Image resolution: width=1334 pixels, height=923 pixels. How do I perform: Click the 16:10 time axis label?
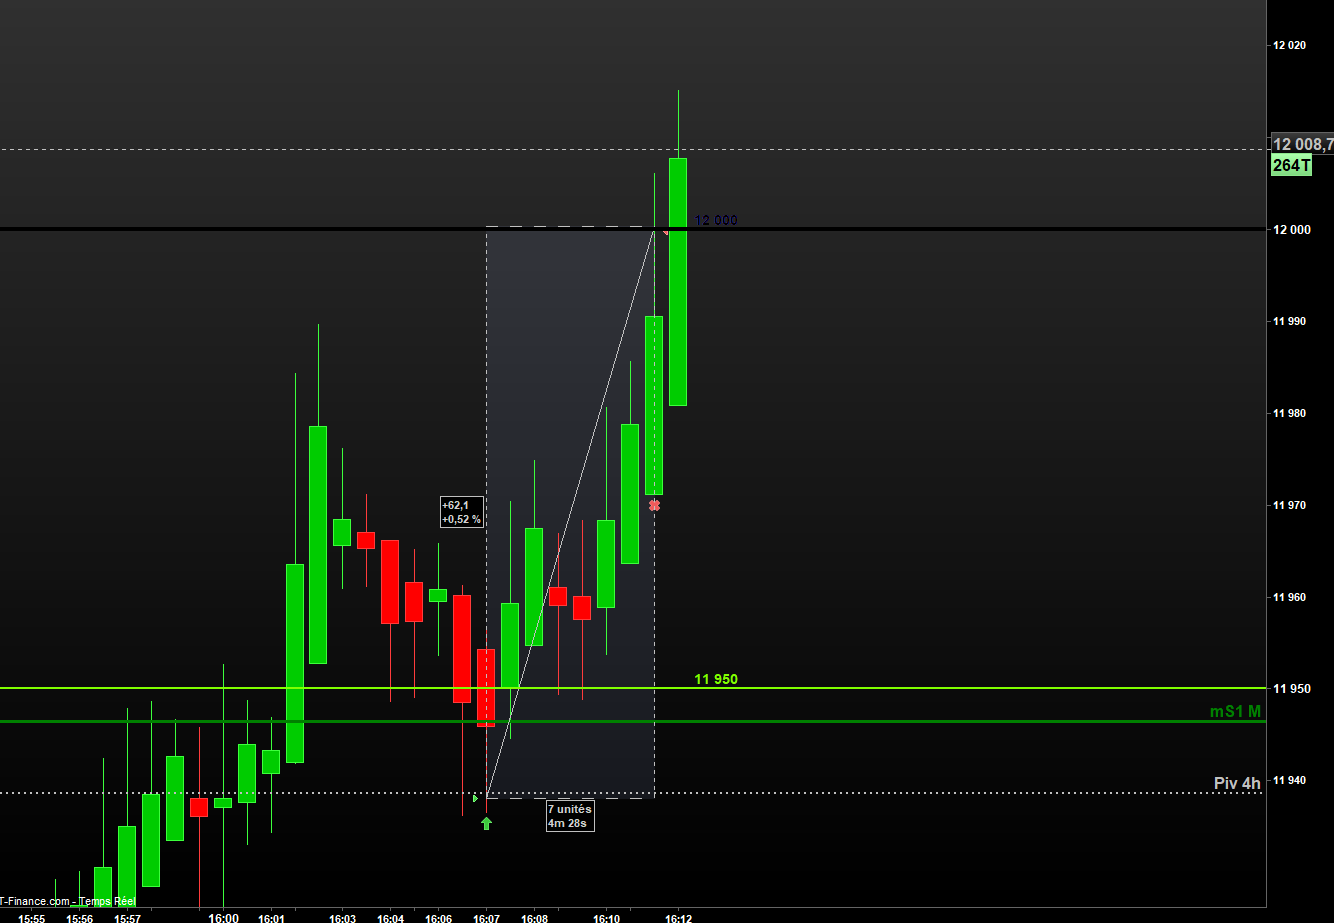(x=607, y=918)
